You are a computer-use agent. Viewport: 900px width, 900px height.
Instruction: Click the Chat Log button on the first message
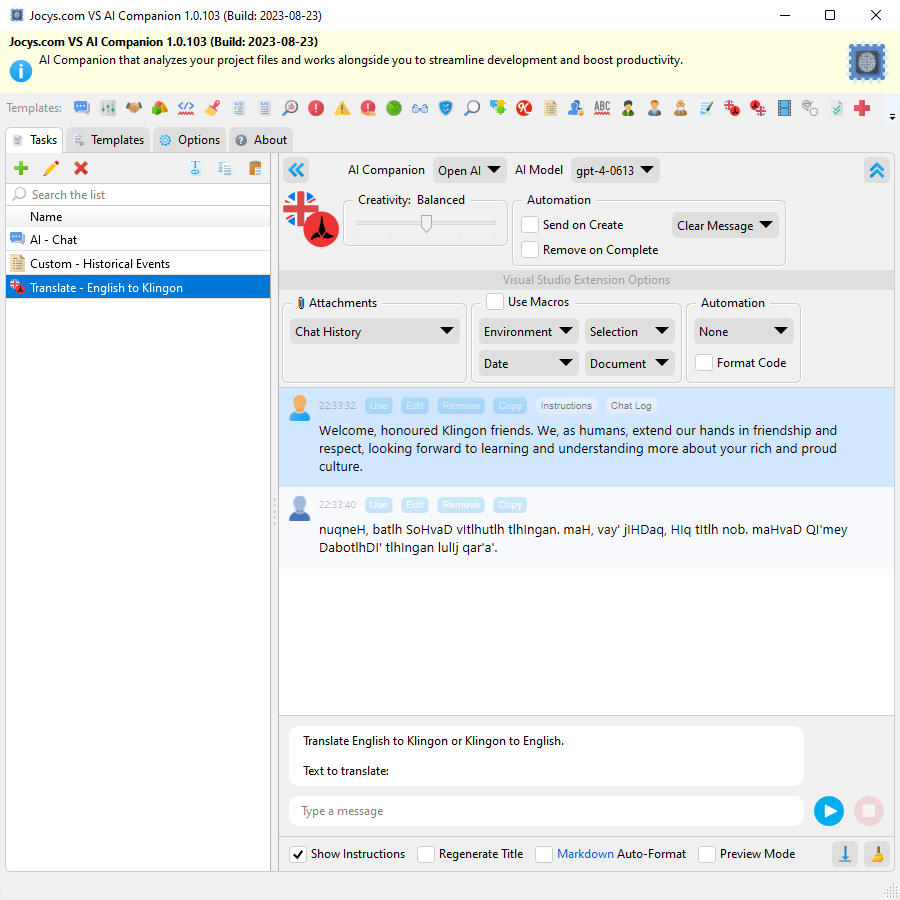tap(630, 405)
